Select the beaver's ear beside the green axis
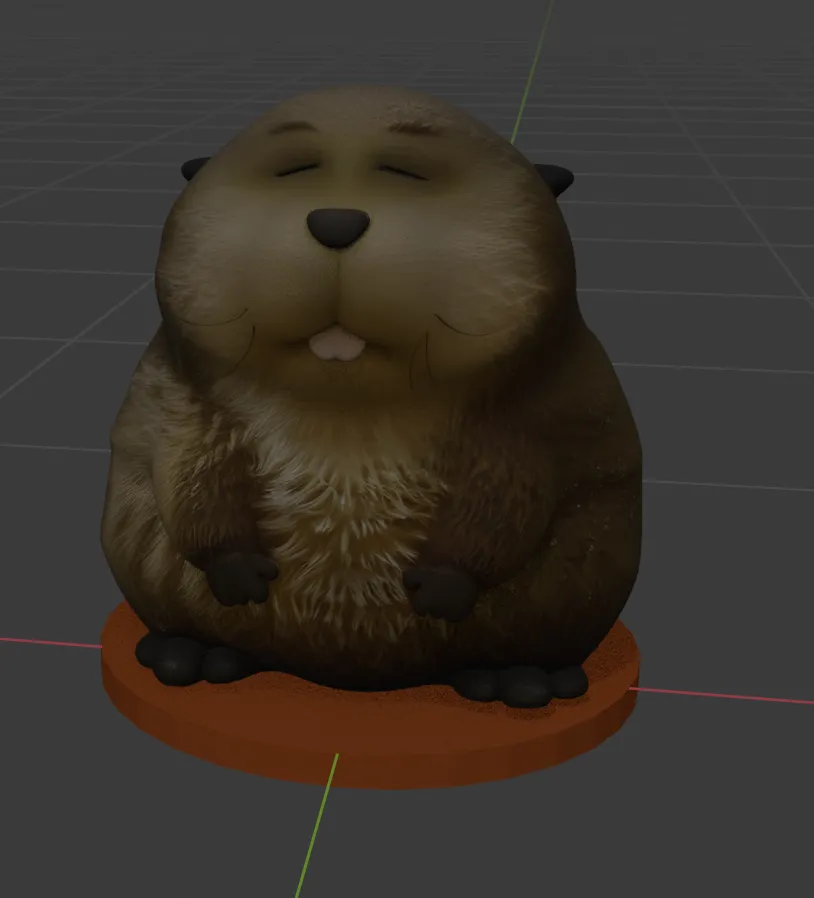814x898 pixels. (x=555, y=178)
